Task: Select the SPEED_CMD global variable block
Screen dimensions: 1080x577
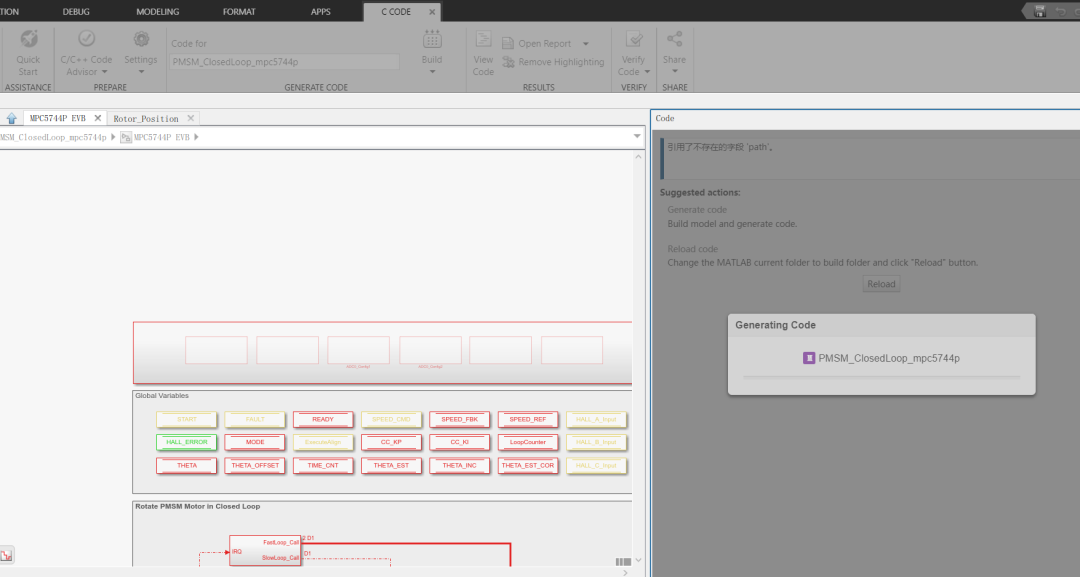Action: (391, 419)
